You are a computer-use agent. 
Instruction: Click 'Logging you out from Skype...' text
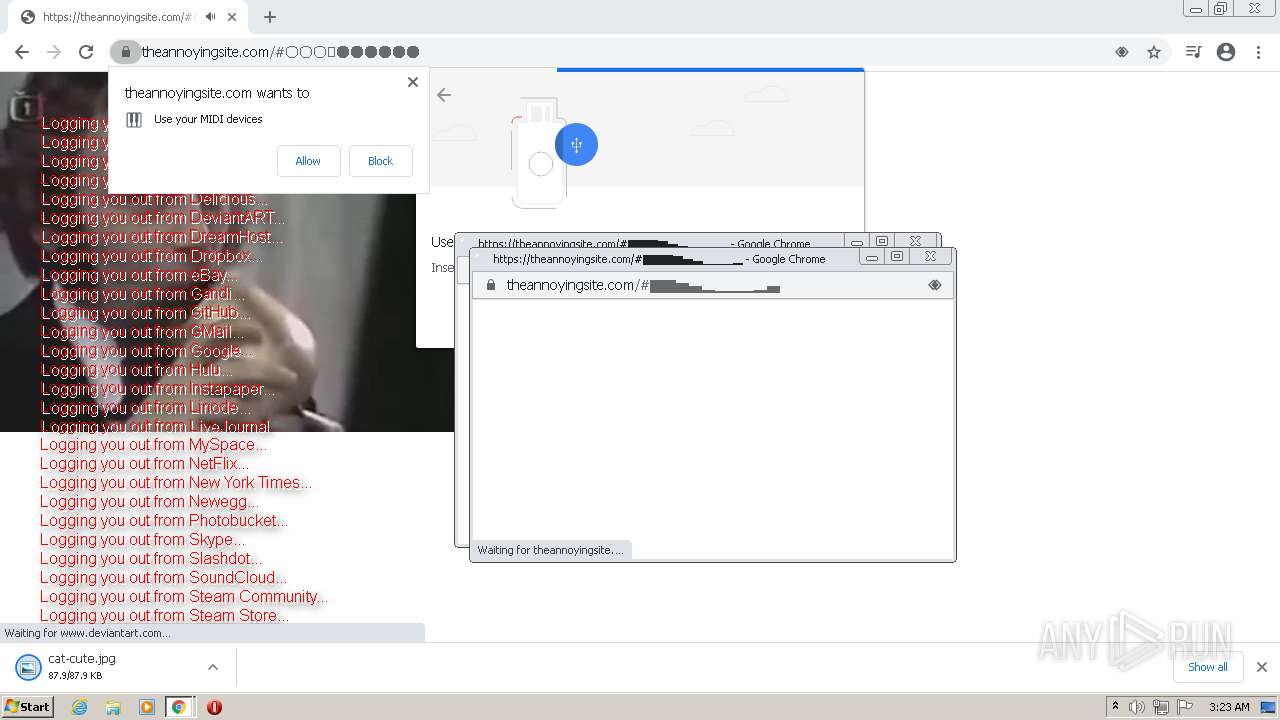pyautogui.click(x=142, y=540)
